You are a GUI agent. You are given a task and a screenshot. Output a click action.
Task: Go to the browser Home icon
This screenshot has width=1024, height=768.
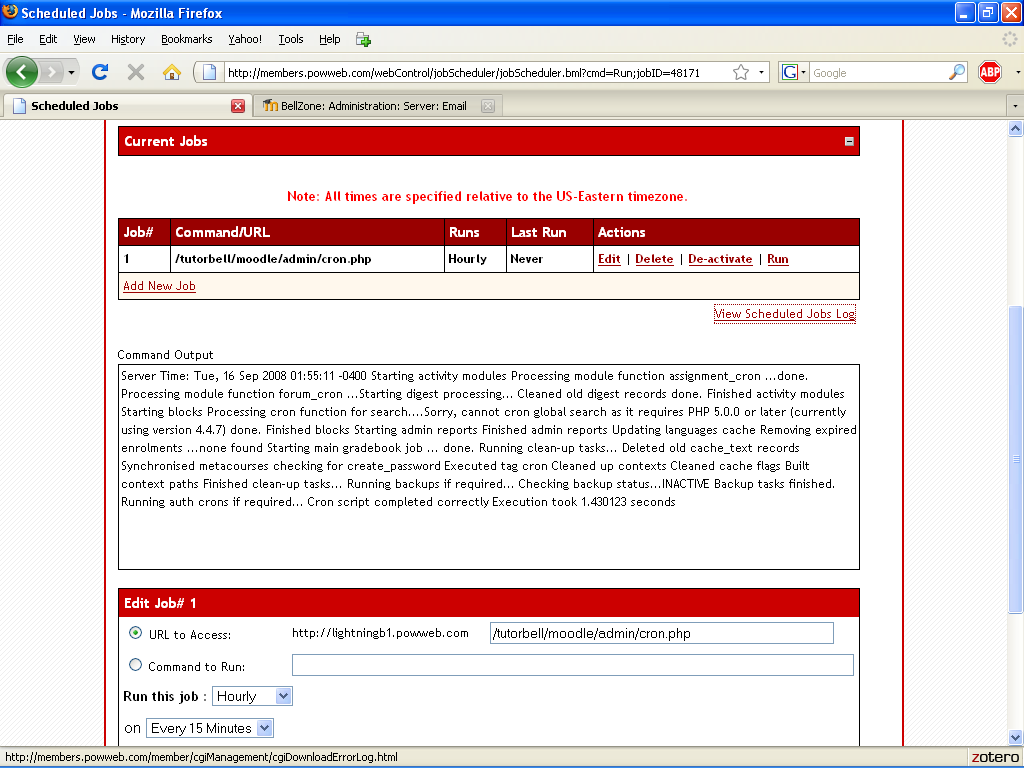pos(171,72)
